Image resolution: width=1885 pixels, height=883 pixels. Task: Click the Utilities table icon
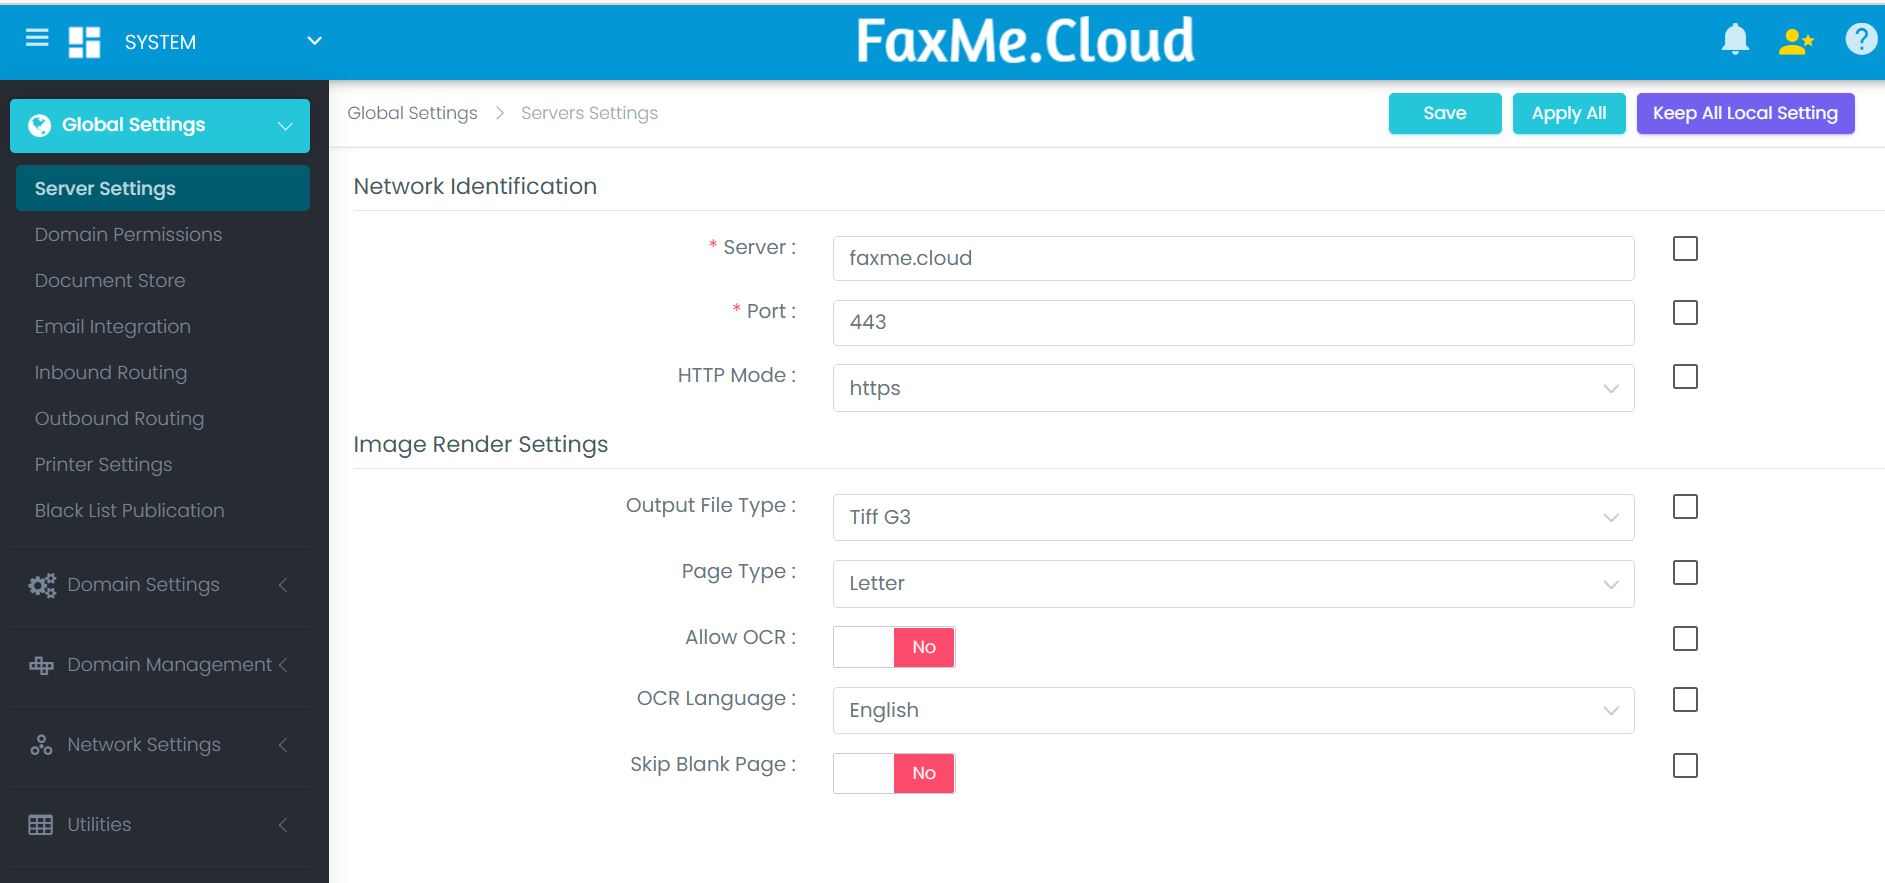(41, 825)
